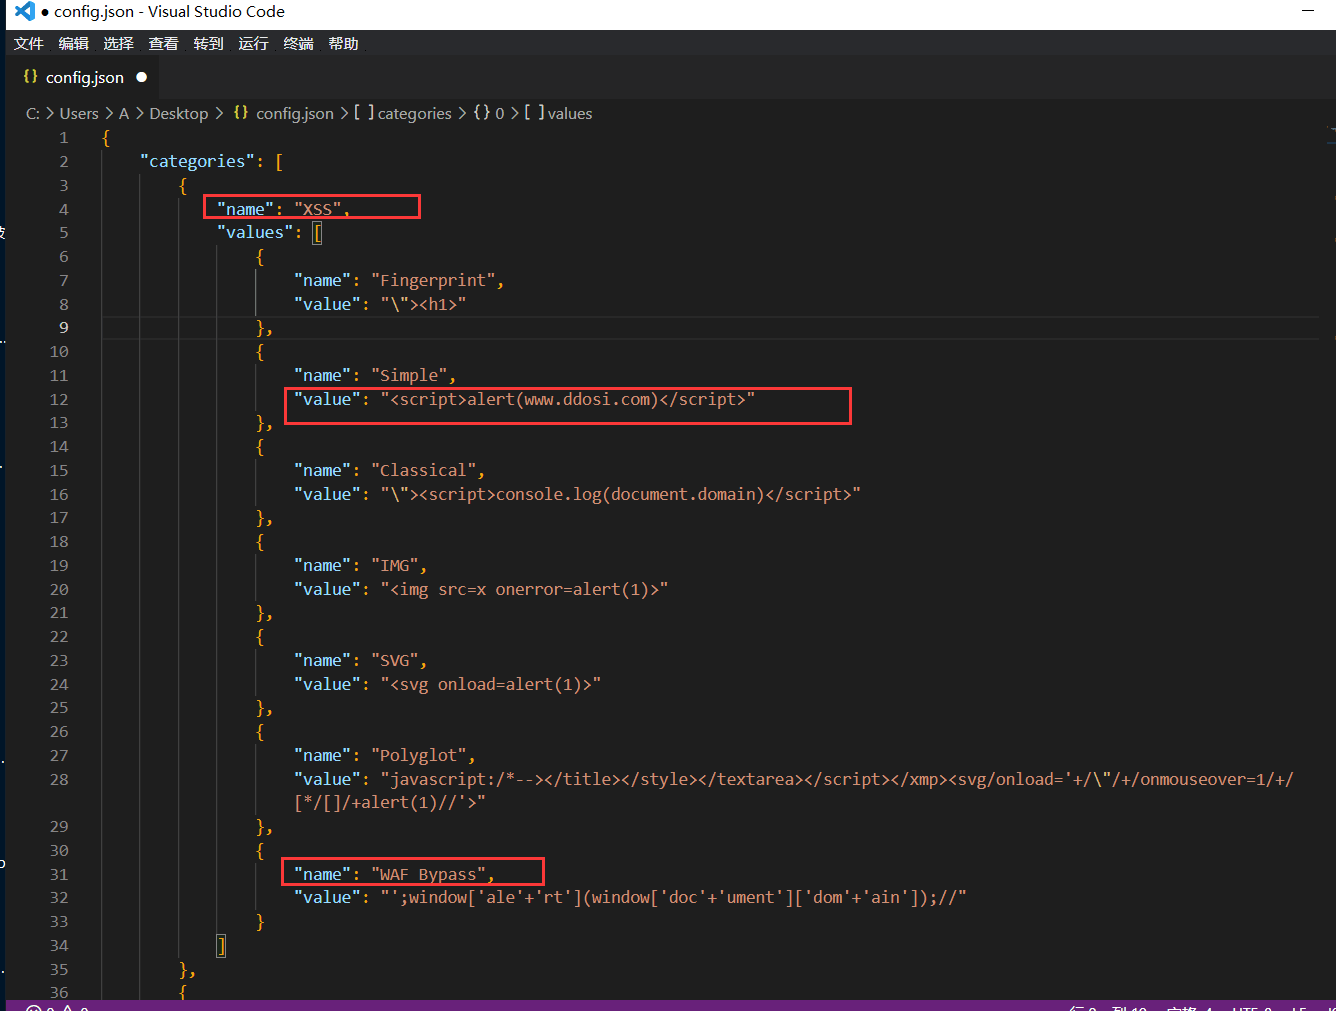1336x1011 pixels.
Task: Open the 帮助 menu
Action: click(x=343, y=43)
